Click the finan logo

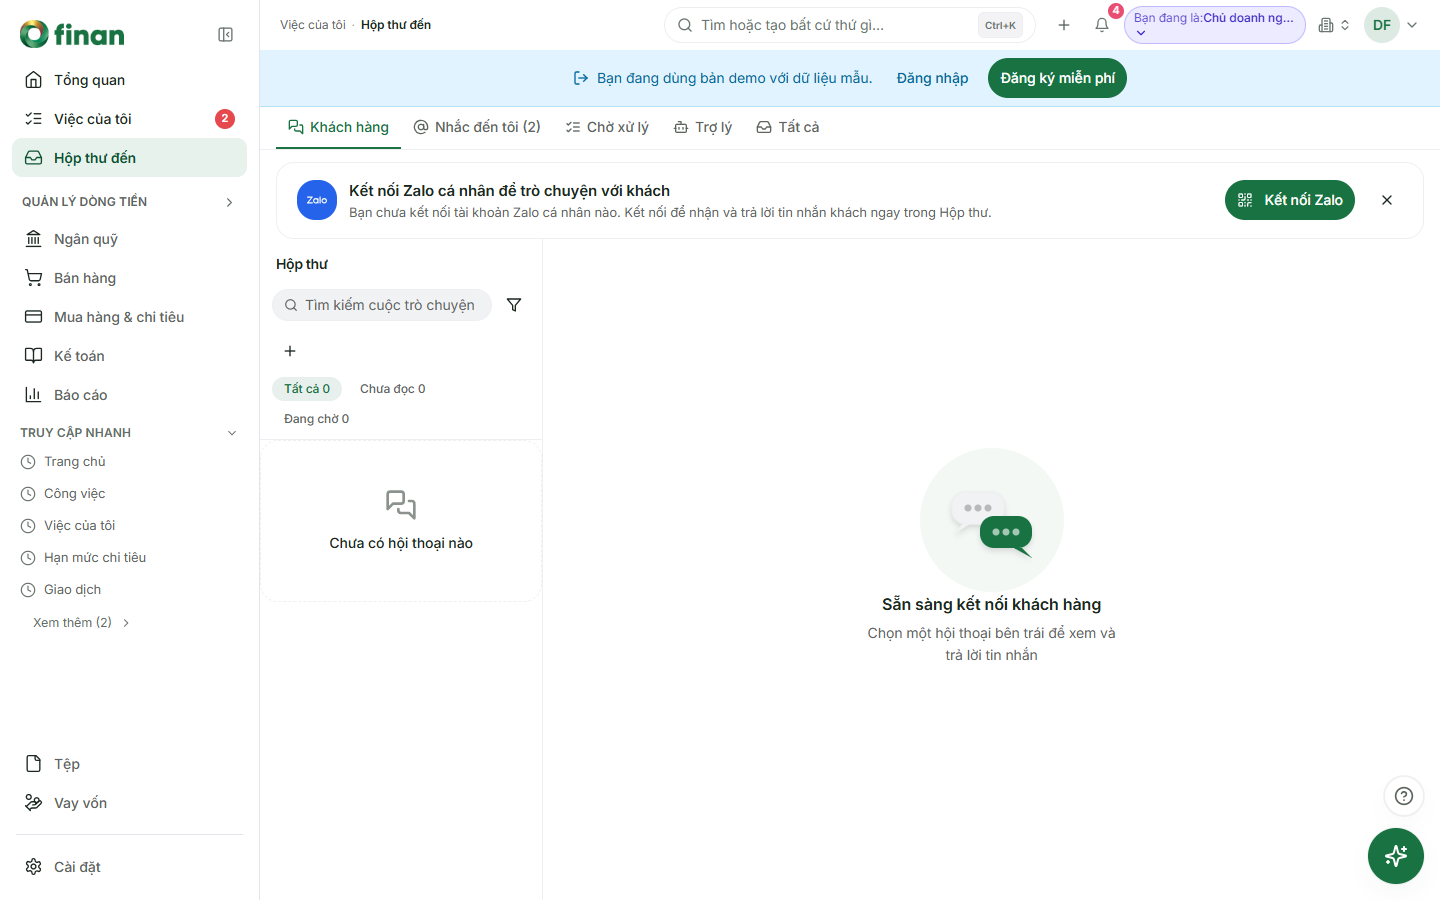point(72,34)
